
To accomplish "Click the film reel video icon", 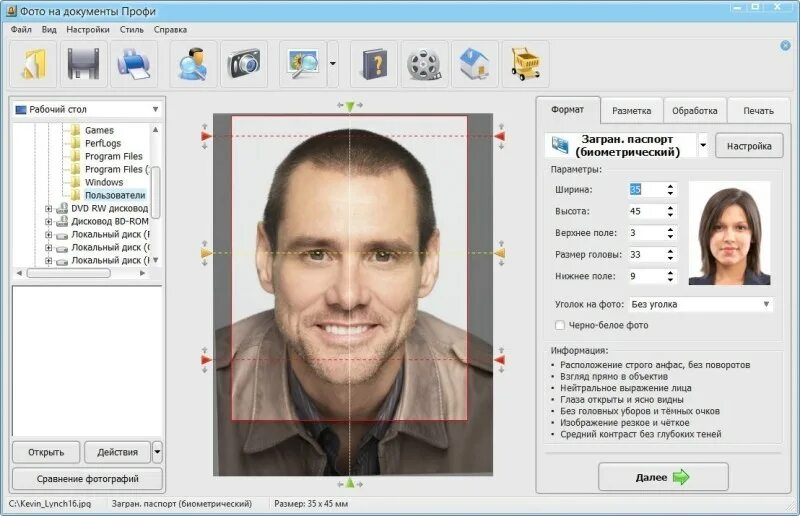I will click(x=424, y=64).
